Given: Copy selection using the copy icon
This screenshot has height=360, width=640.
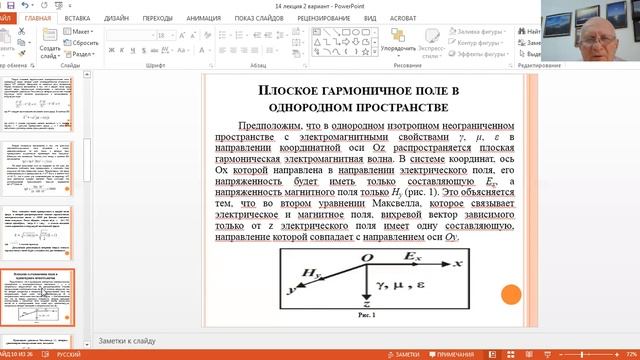Looking at the screenshot, I should 21,42.
